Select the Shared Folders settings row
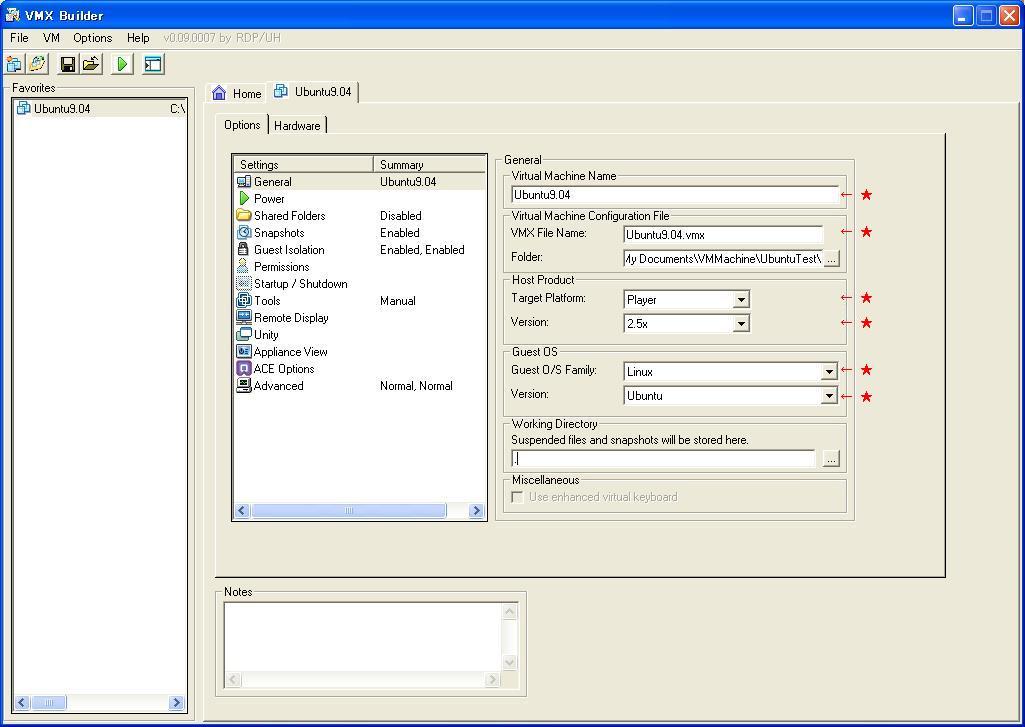 (360, 216)
